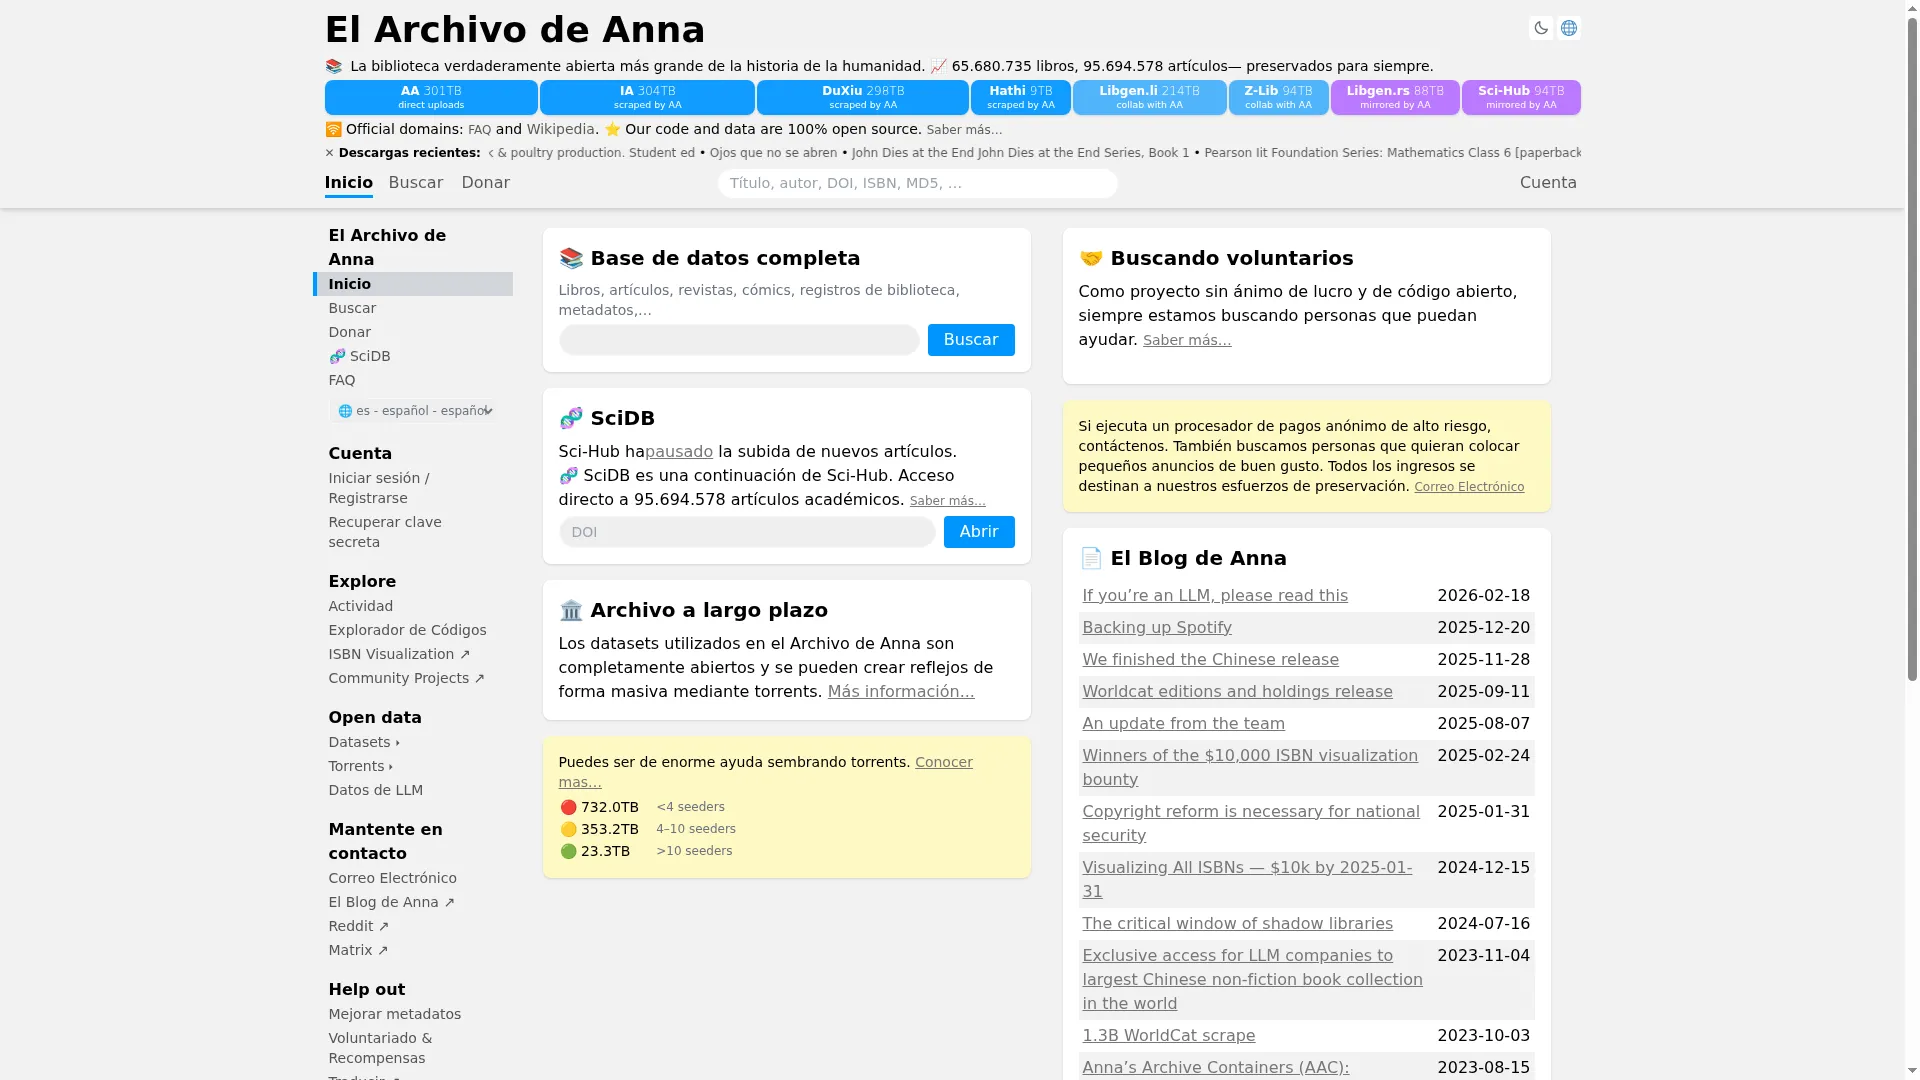Open the Cuenta menu
Image resolution: width=1920 pixels, height=1080 pixels.
[1548, 183]
